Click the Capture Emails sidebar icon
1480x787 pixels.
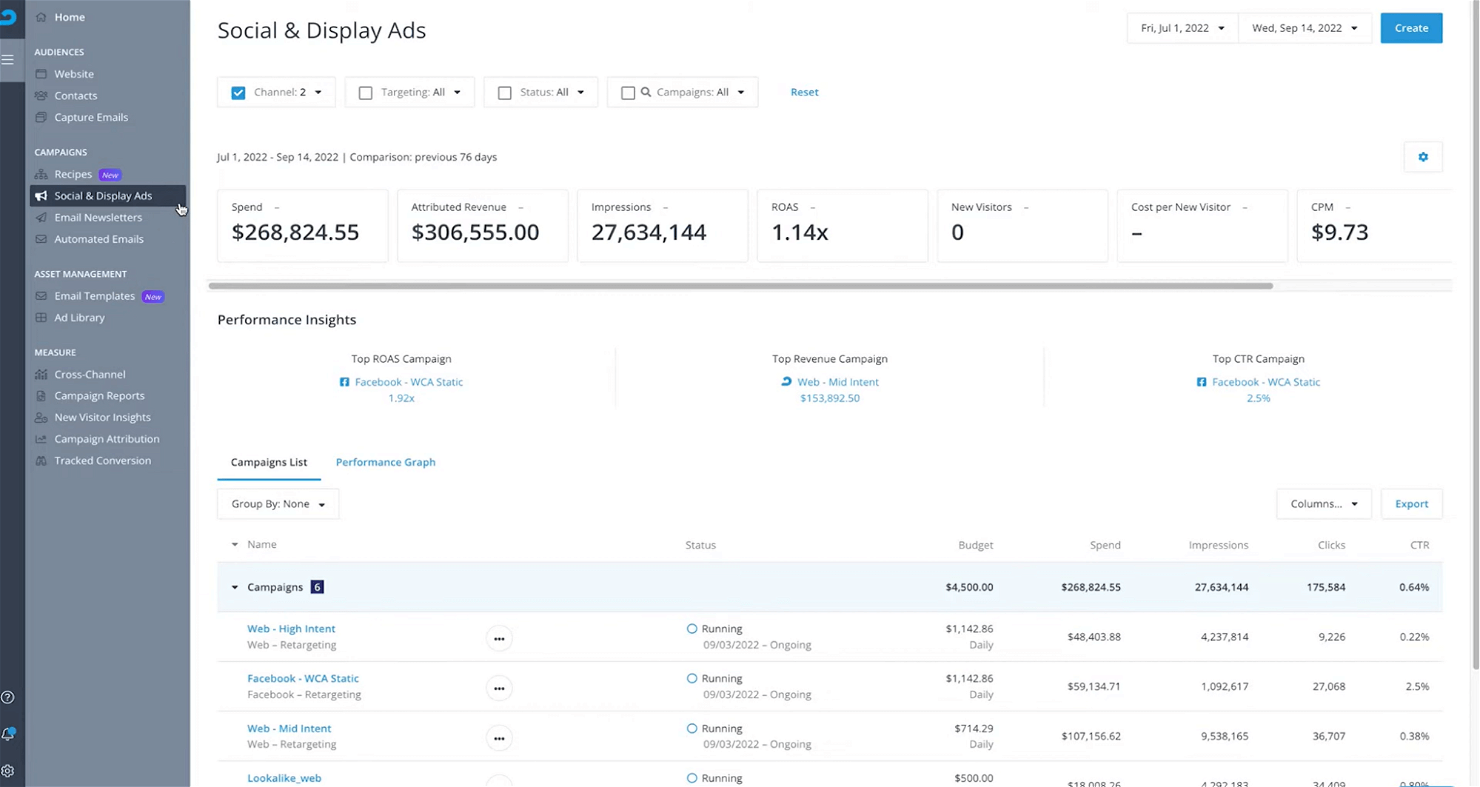(x=41, y=117)
